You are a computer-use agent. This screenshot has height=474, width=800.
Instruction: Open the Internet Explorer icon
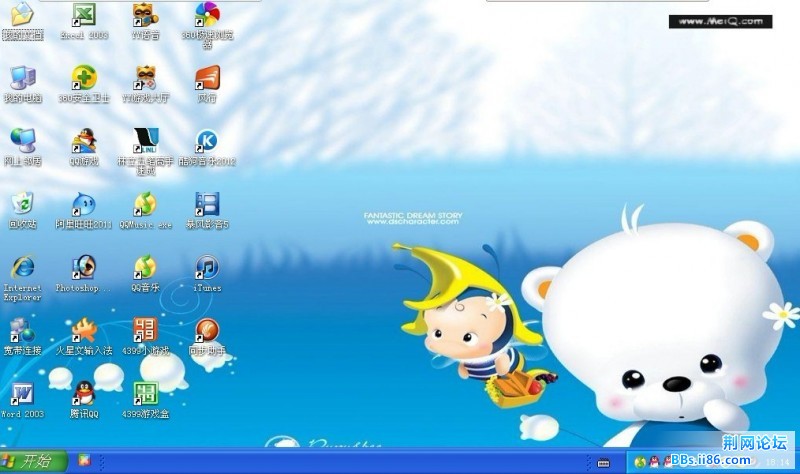point(22,267)
